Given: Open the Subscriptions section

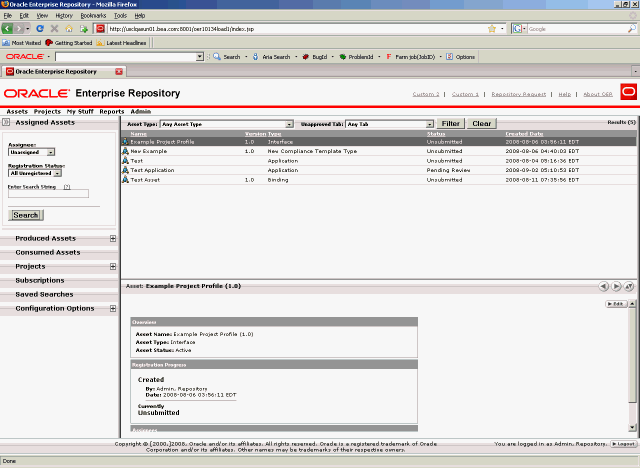Looking at the screenshot, I should pyautogui.click(x=40, y=280).
